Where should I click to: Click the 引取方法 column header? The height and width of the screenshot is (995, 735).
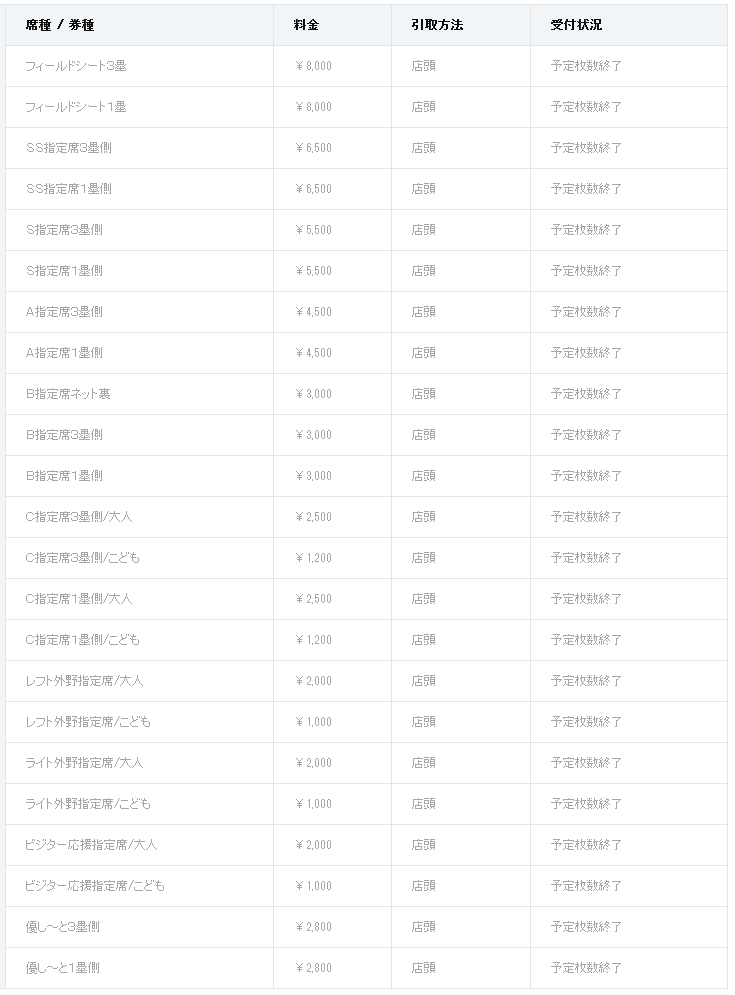click(x=437, y=25)
